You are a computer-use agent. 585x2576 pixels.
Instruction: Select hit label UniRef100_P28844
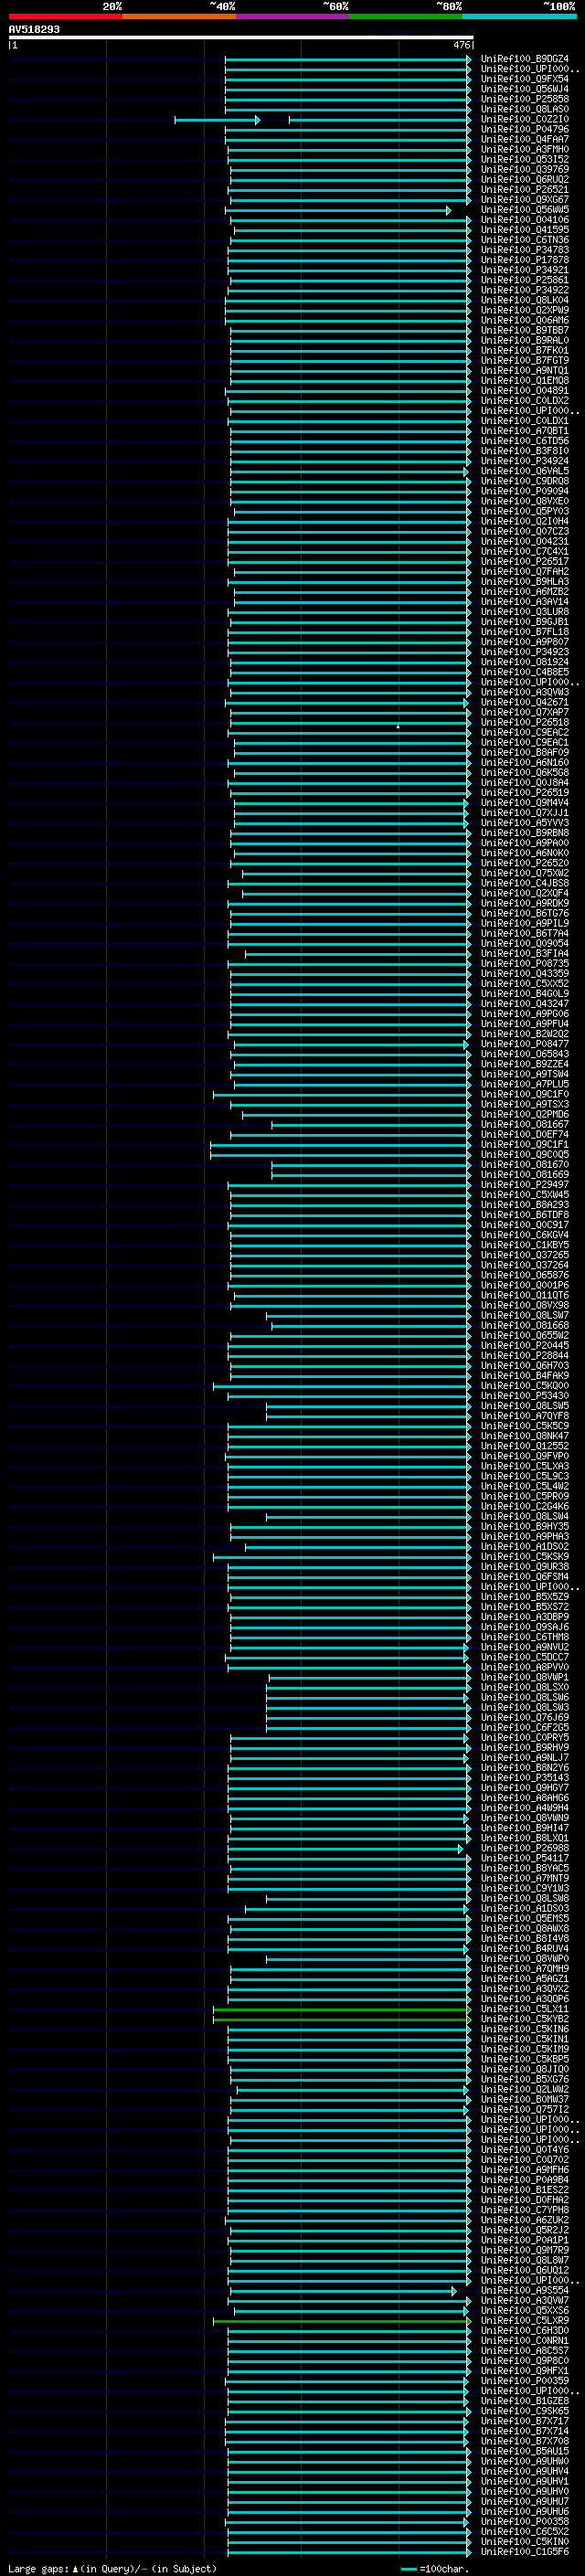point(525,1355)
